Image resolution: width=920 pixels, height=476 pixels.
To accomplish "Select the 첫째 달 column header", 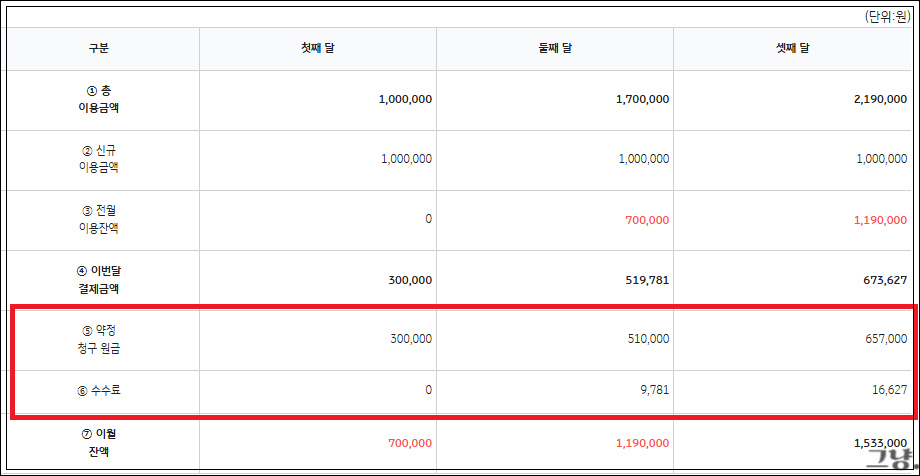I will 317,49.
